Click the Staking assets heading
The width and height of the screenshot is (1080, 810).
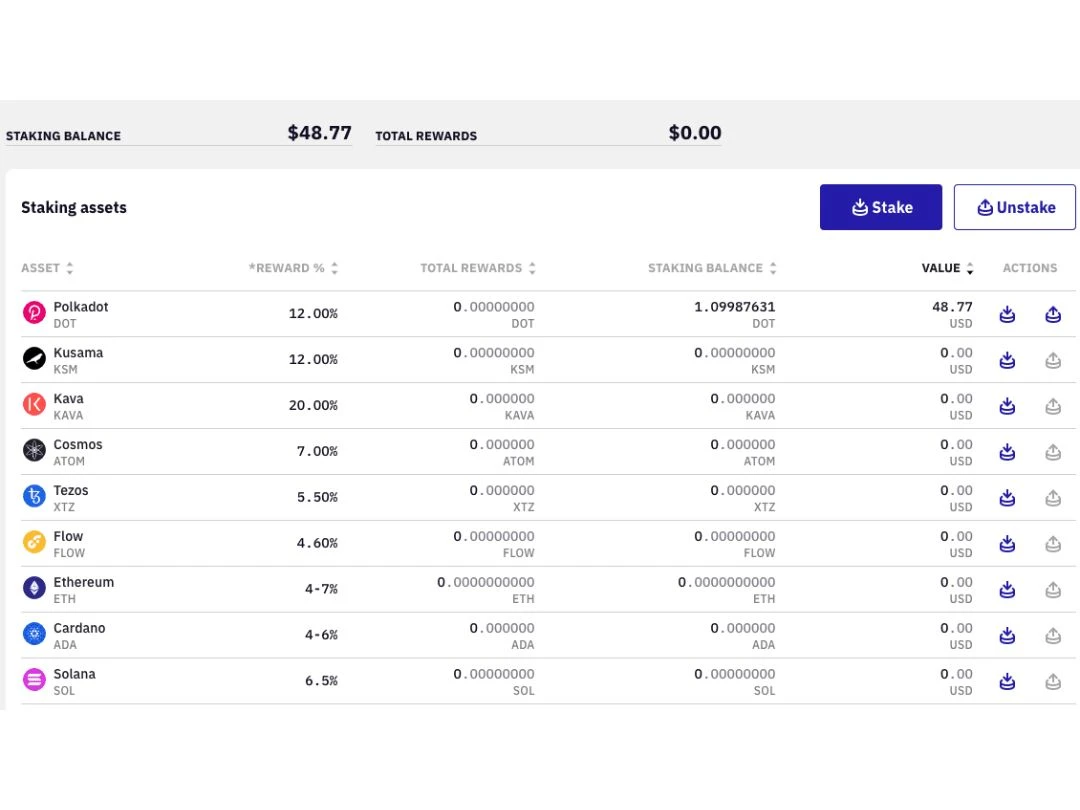[x=74, y=207]
